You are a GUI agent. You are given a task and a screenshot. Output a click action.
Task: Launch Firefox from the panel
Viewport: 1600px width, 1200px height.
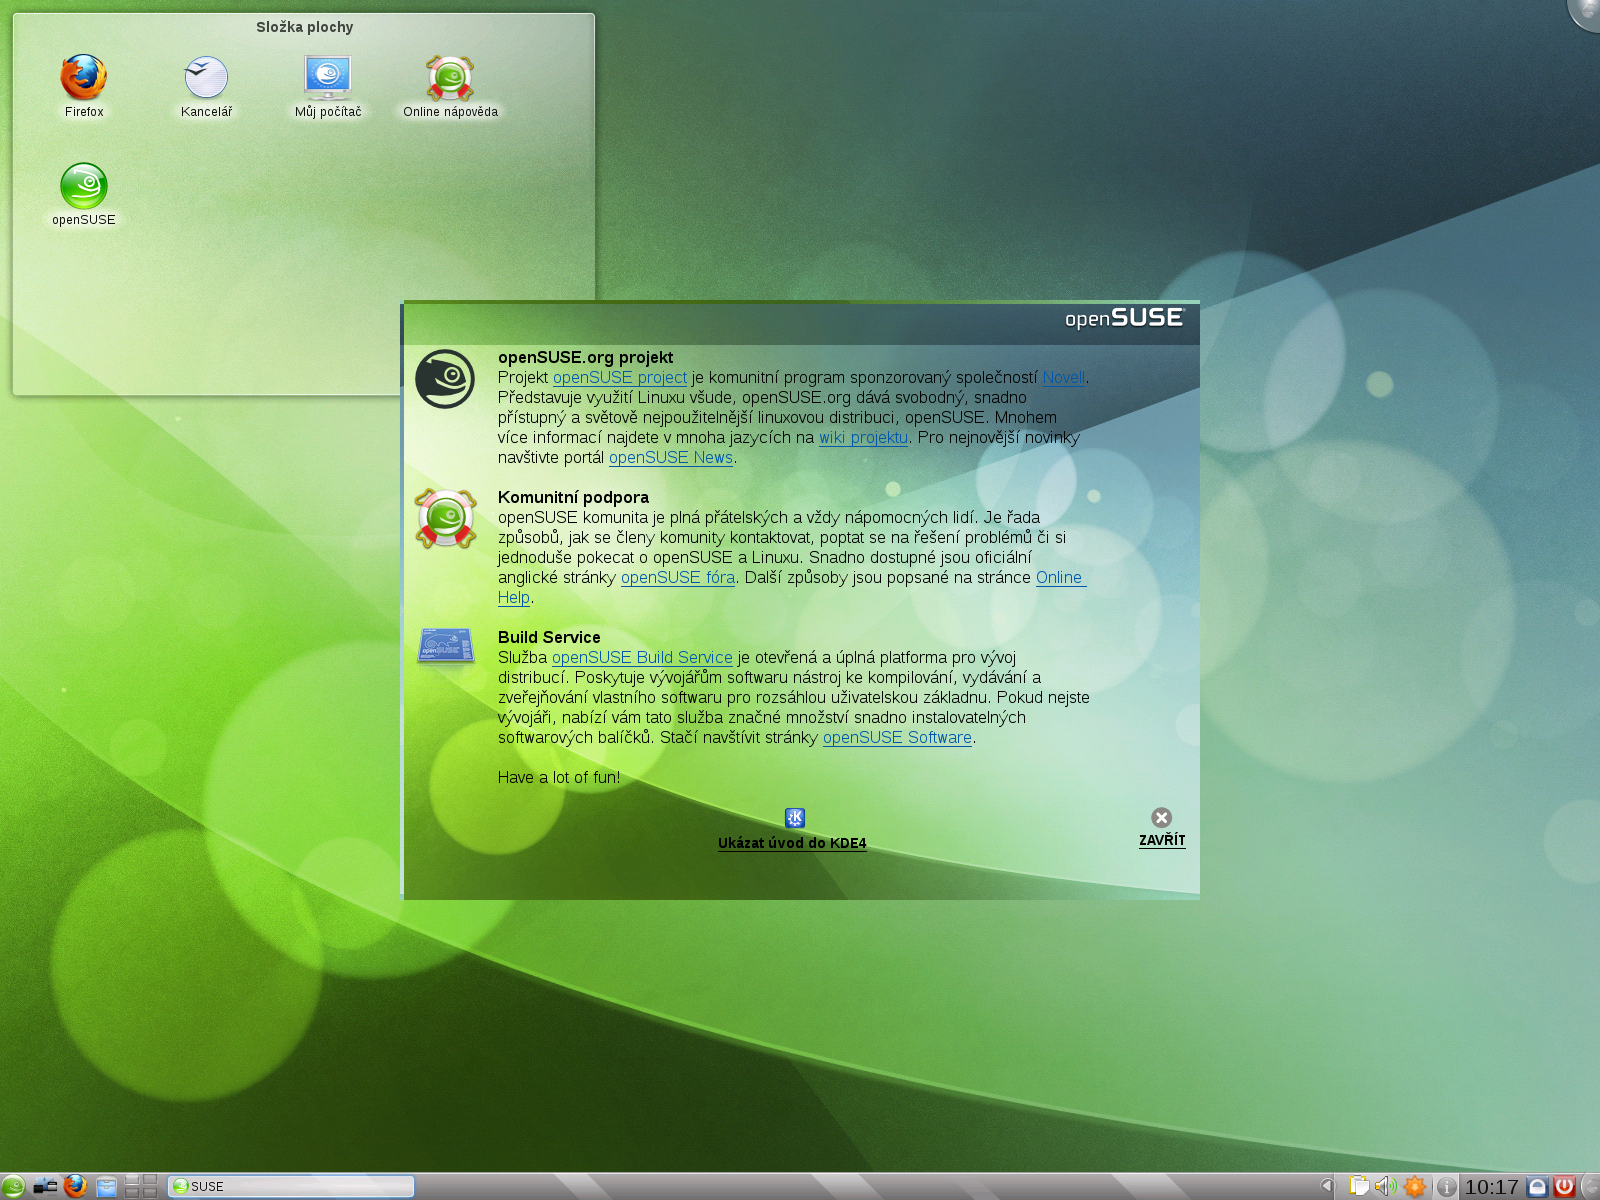coord(75,1186)
